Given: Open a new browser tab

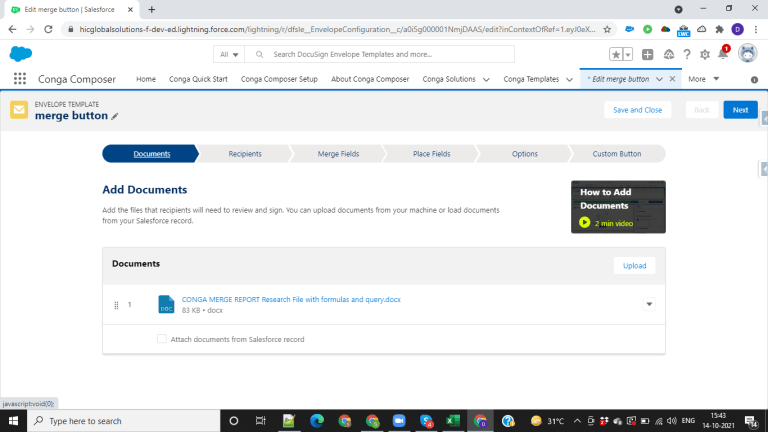Looking at the screenshot, I should (x=151, y=9).
